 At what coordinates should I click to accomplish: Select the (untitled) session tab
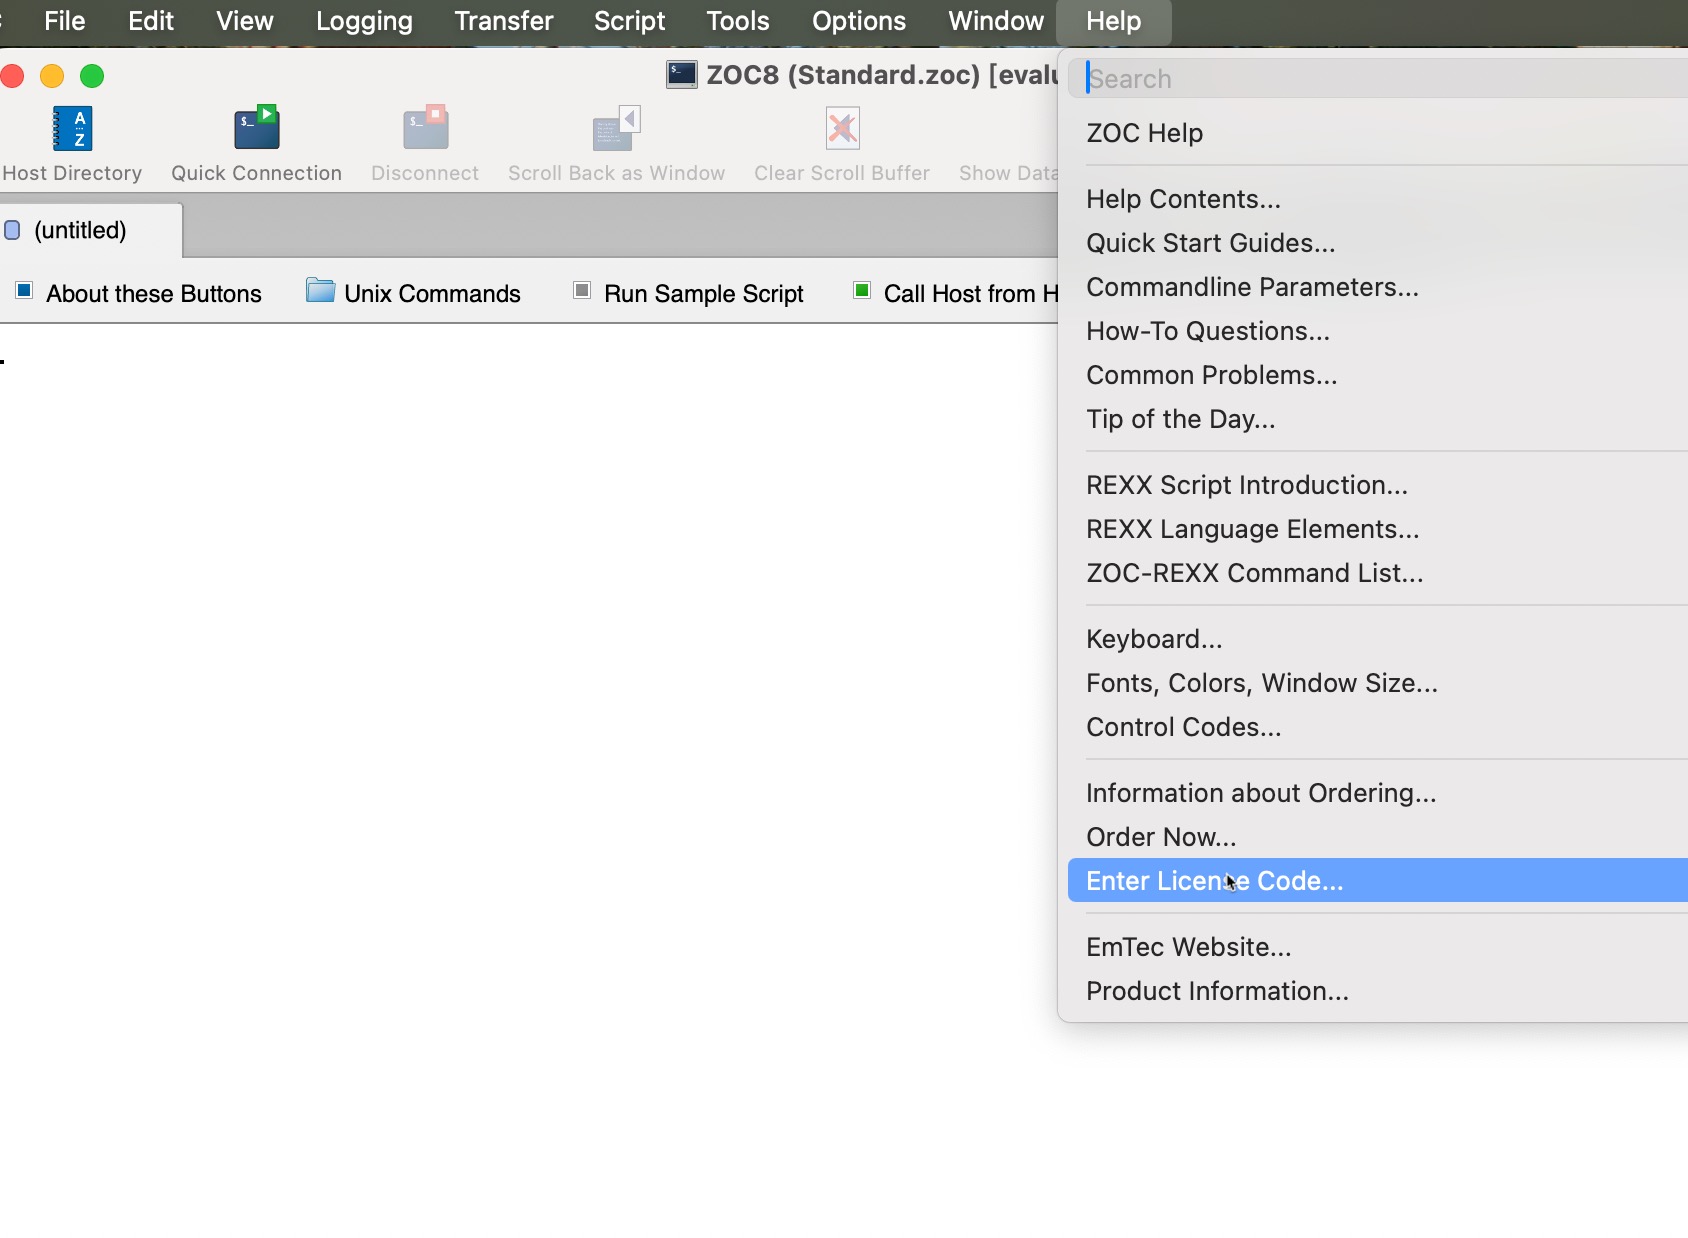point(80,230)
